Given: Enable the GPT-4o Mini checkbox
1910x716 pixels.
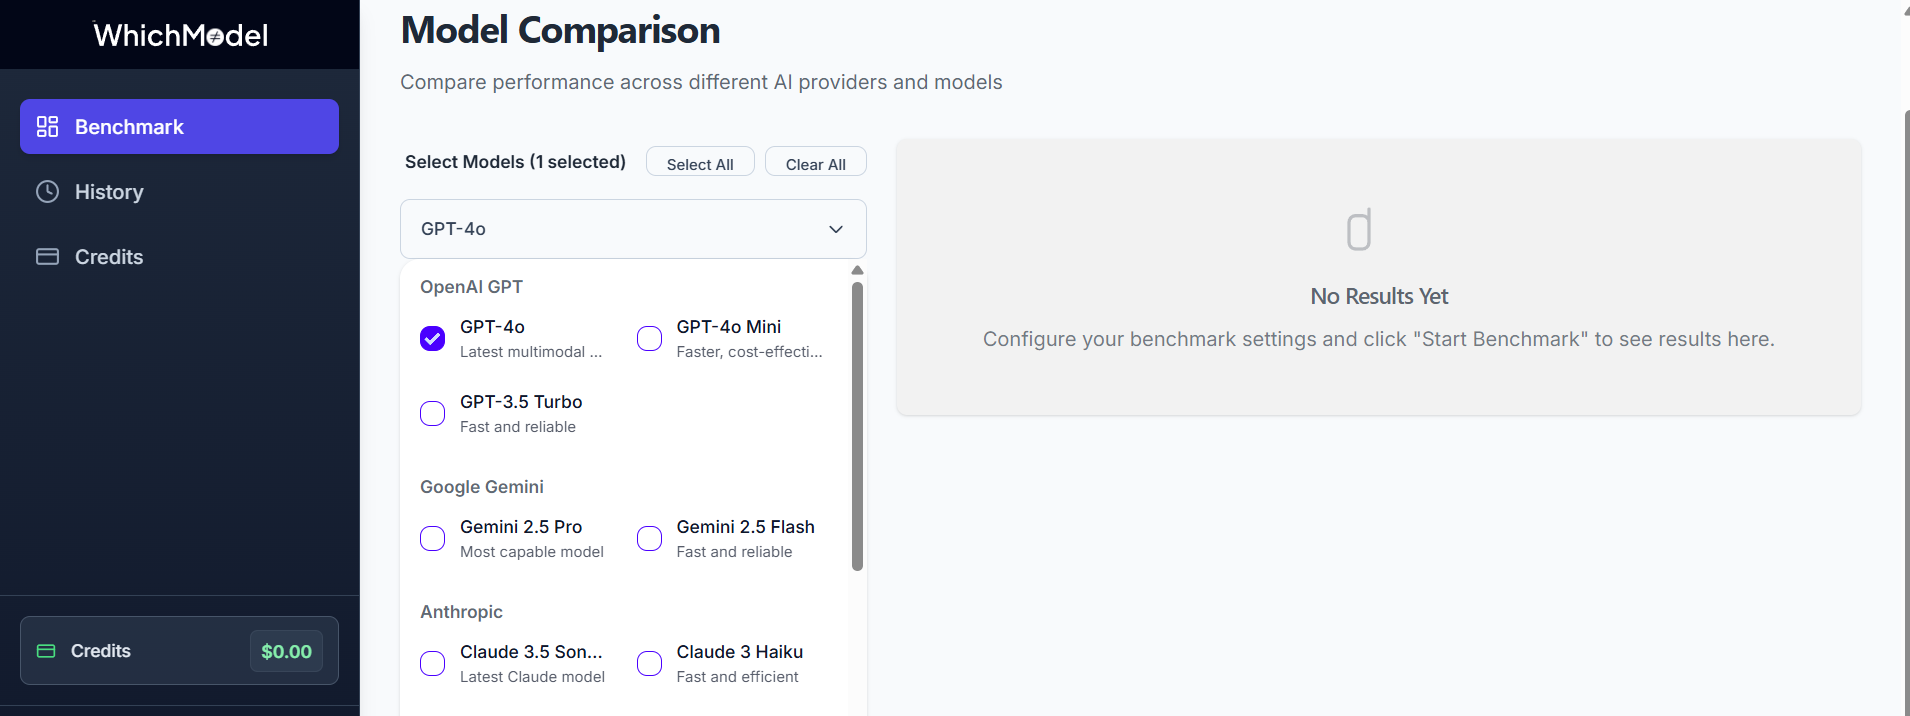Looking at the screenshot, I should (x=650, y=339).
